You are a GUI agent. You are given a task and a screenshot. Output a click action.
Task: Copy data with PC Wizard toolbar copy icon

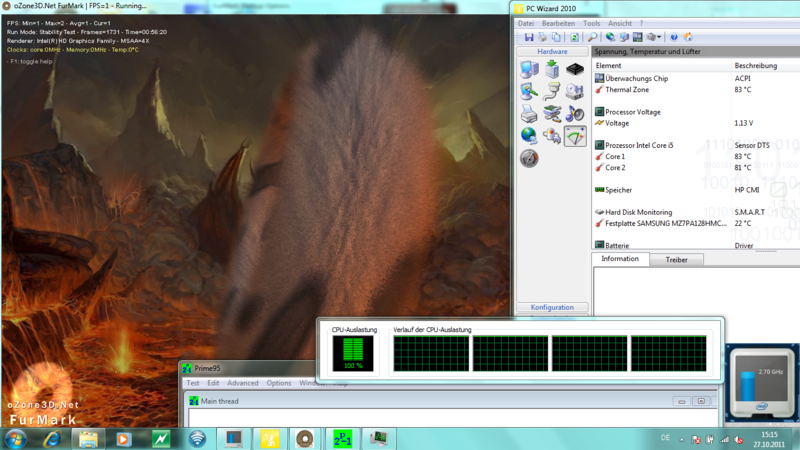pos(556,37)
